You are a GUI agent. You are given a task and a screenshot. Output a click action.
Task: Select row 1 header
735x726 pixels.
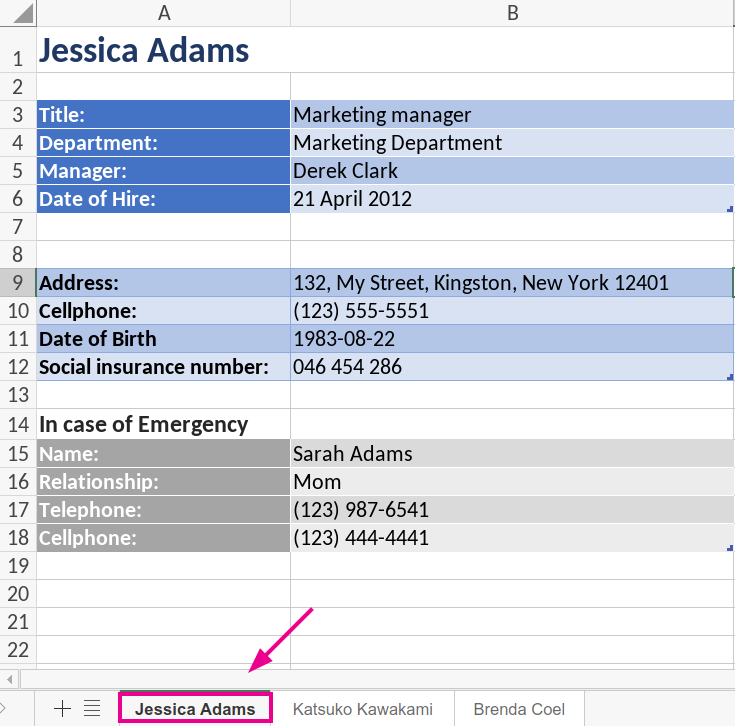18,50
